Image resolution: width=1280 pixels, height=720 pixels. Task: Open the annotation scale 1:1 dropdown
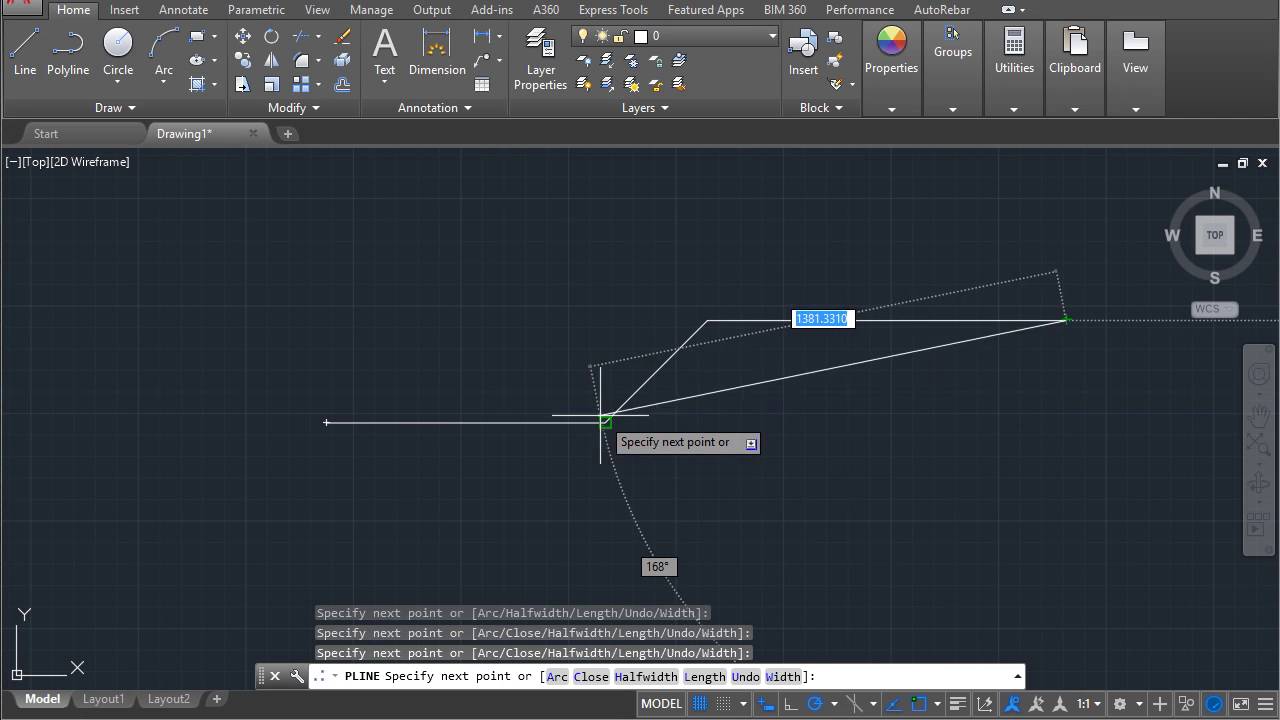pyautogui.click(x=1088, y=703)
